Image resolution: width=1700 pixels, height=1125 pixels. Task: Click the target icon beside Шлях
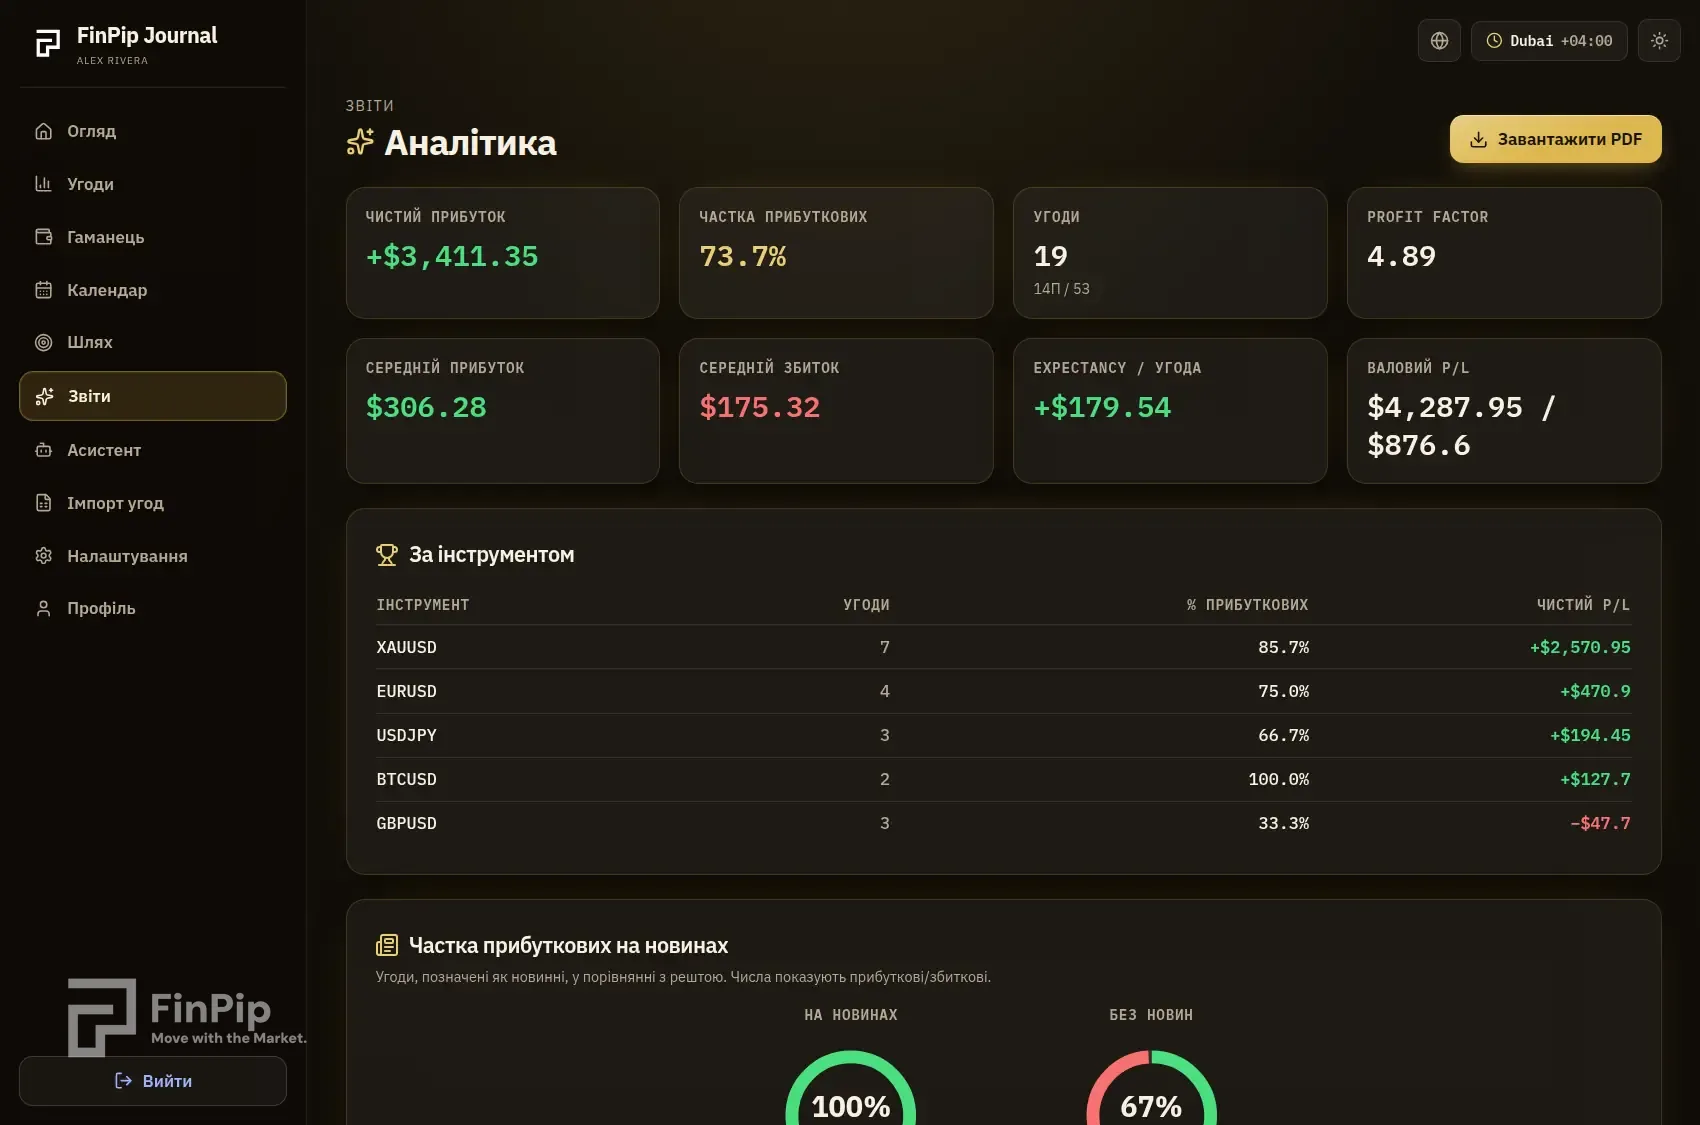pyautogui.click(x=43, y=342)
